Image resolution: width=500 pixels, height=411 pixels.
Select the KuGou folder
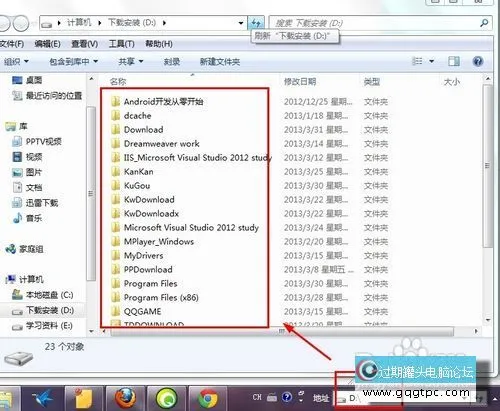click(131, 186)
